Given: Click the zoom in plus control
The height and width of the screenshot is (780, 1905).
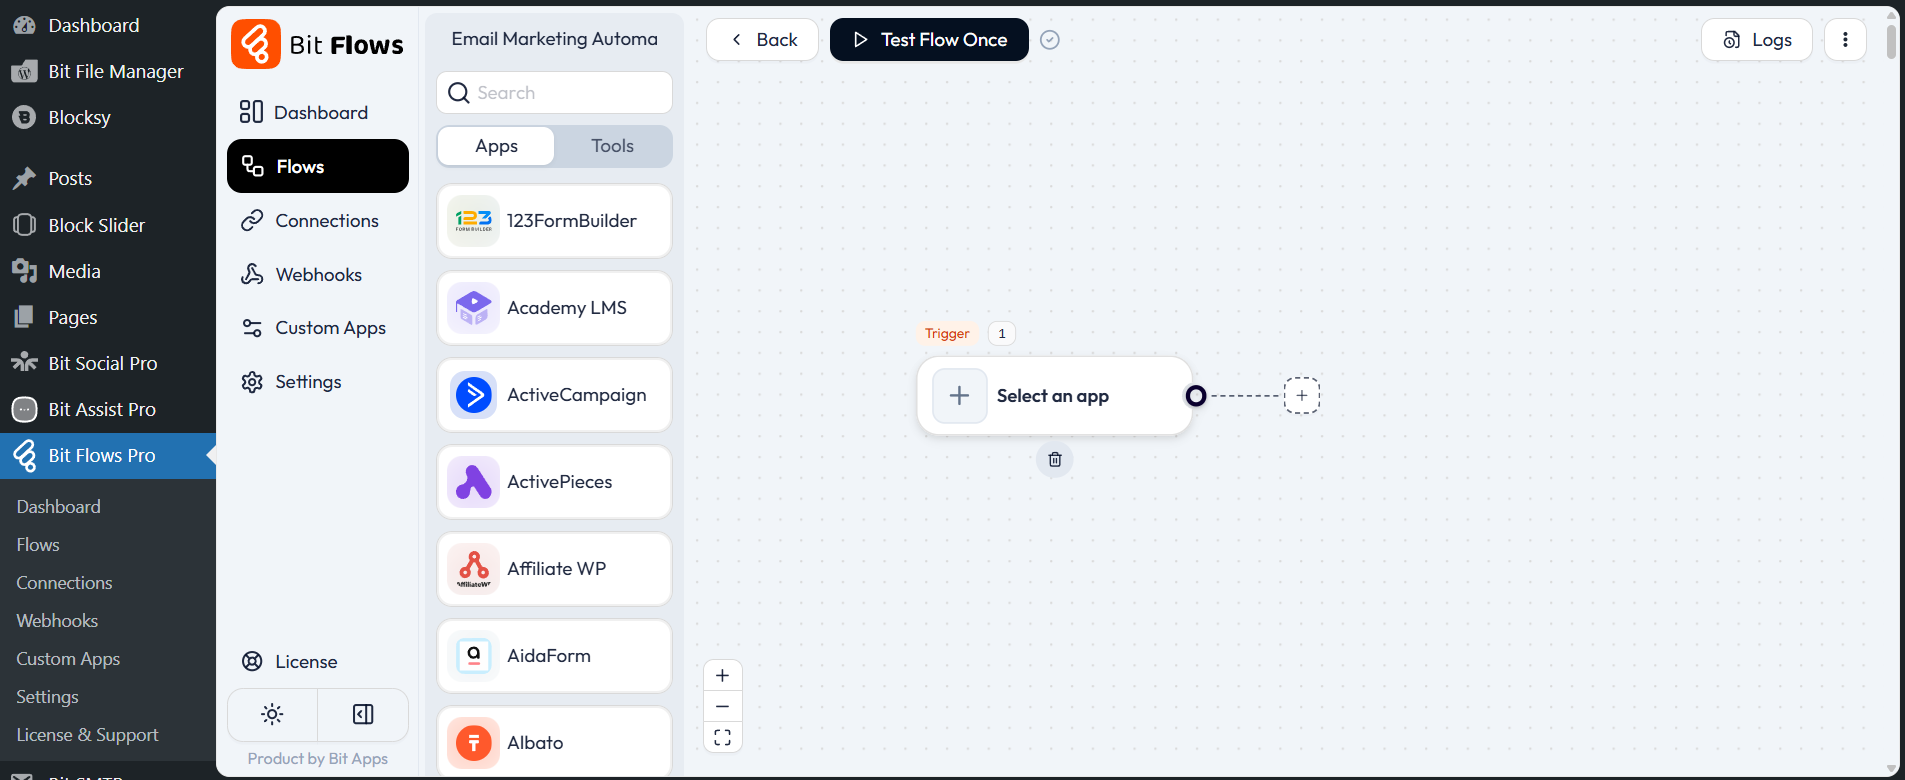Looking at the screenshot, I should coord(723,676).
